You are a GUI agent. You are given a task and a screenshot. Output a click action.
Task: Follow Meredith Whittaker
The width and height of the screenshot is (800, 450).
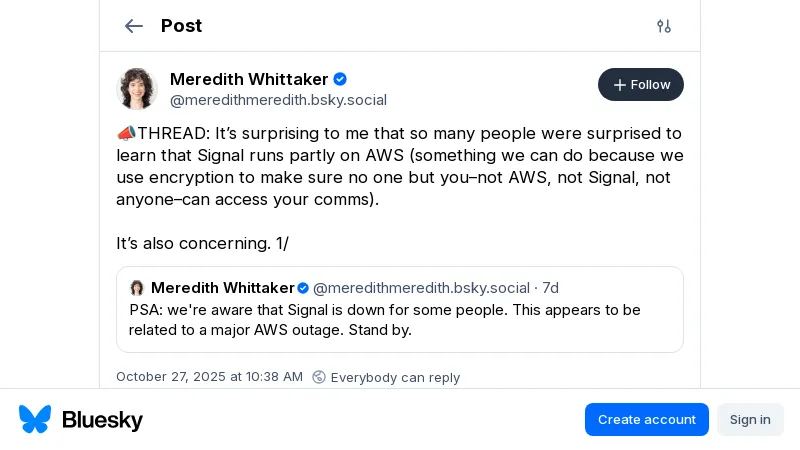point(641,85)
